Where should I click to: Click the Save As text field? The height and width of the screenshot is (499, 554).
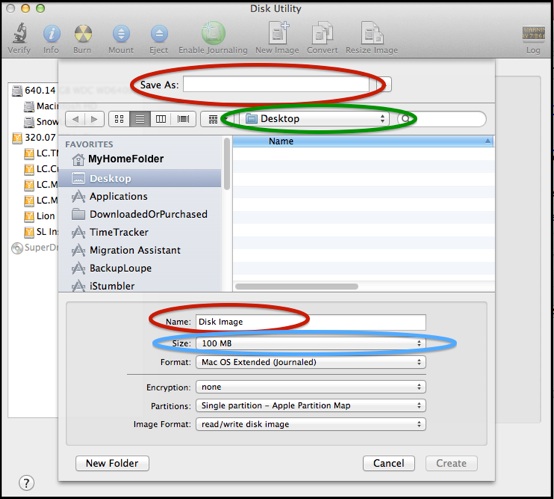[x=276, y=84]
